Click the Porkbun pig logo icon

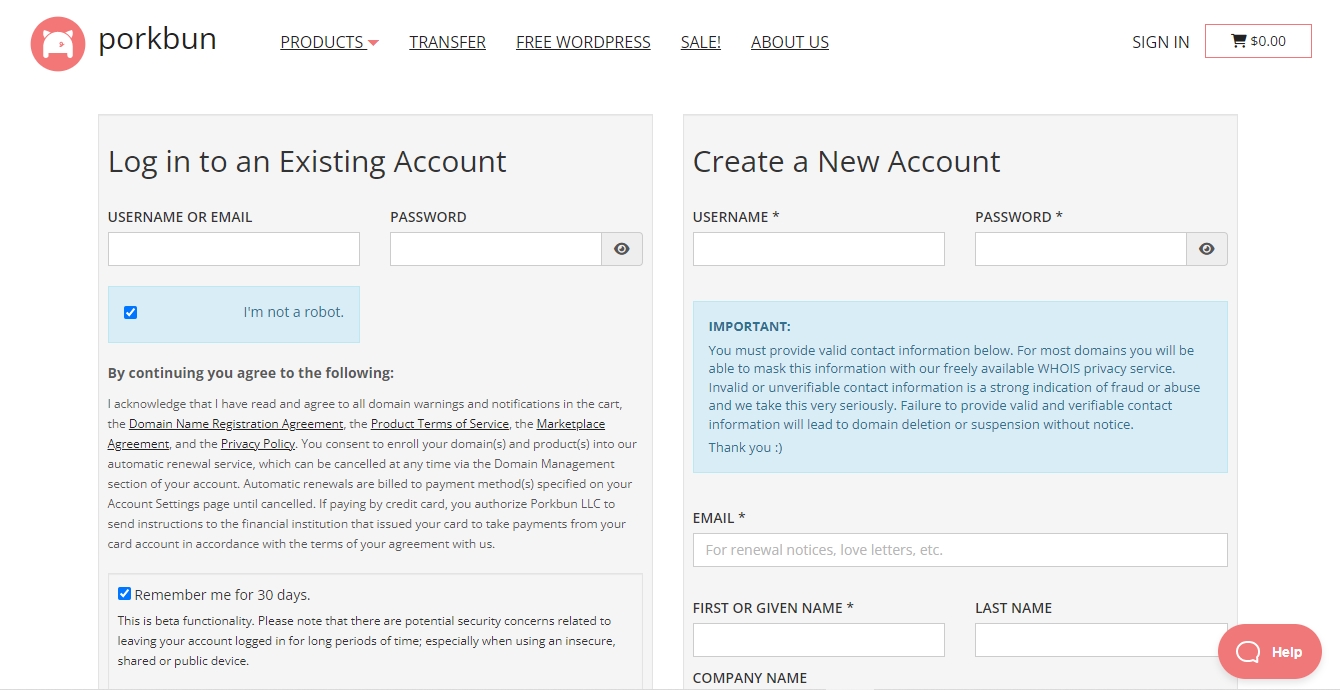pos(58,43)
